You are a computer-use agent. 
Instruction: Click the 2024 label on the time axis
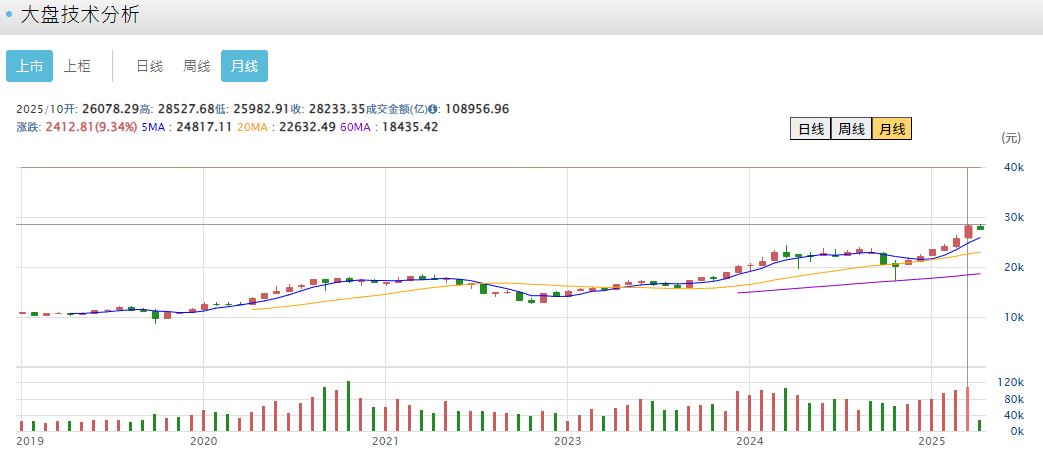[x=749, y=441]
